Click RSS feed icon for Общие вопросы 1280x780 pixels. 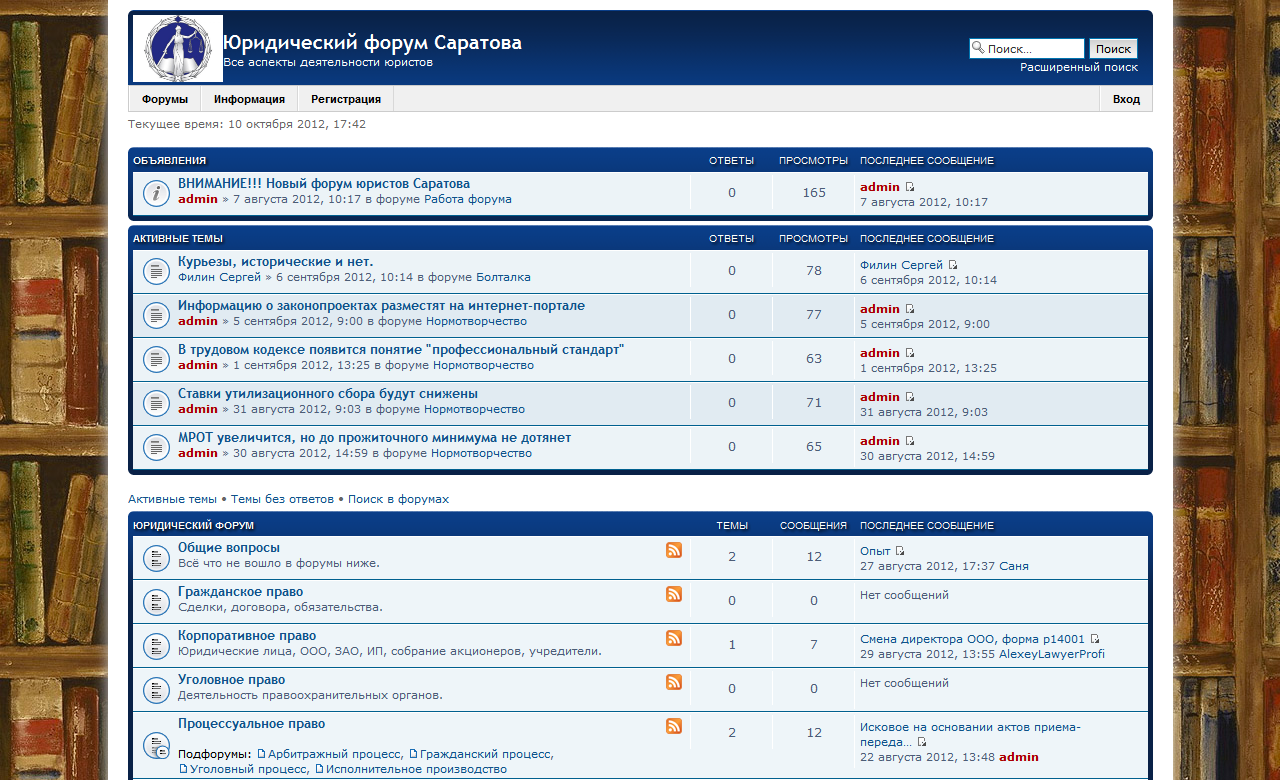(x=674, y=550)
